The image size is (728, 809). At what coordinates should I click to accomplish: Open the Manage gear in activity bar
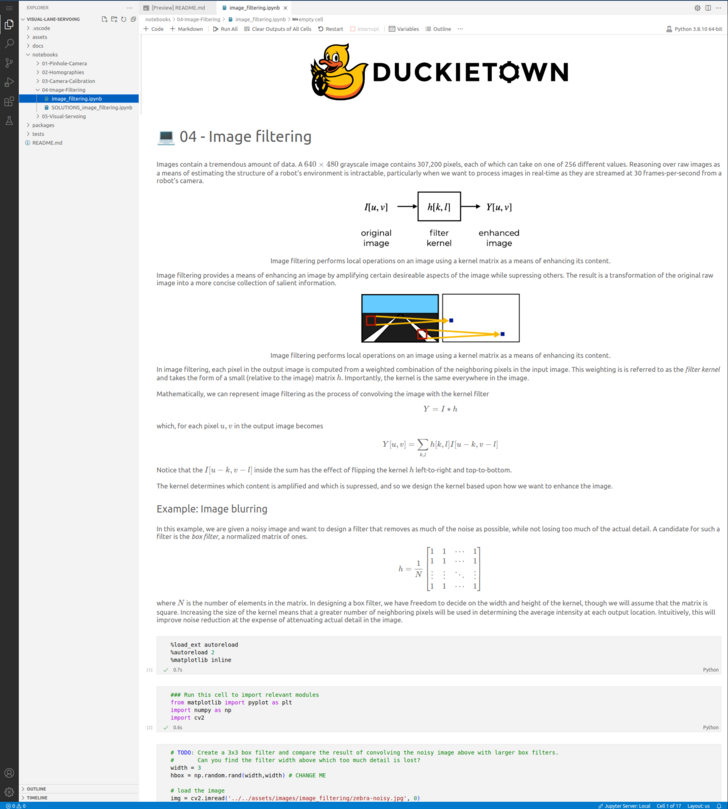[x=9, y=792]
